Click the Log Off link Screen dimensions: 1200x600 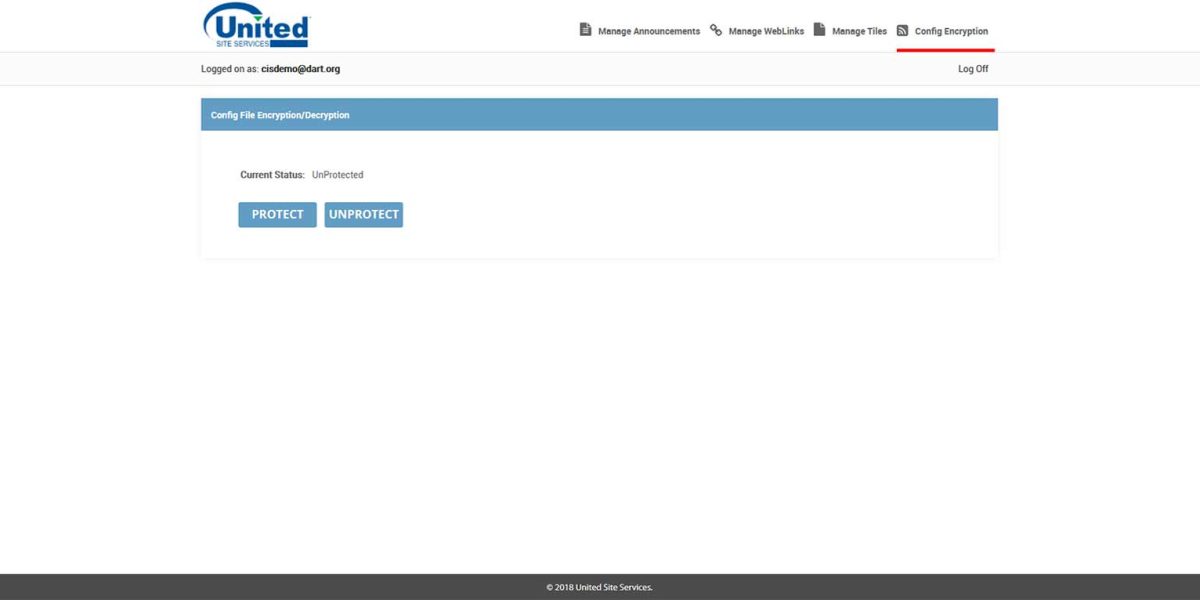click(x=972, y=68)
